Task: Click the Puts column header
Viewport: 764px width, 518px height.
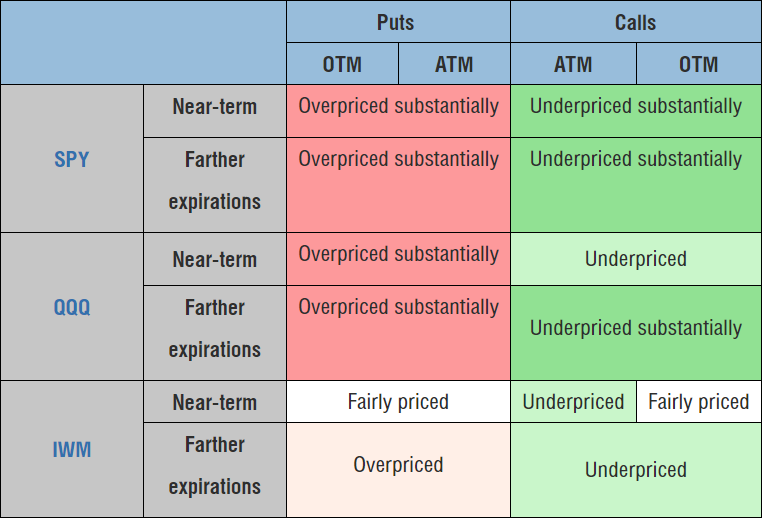Action: (398, 22)
